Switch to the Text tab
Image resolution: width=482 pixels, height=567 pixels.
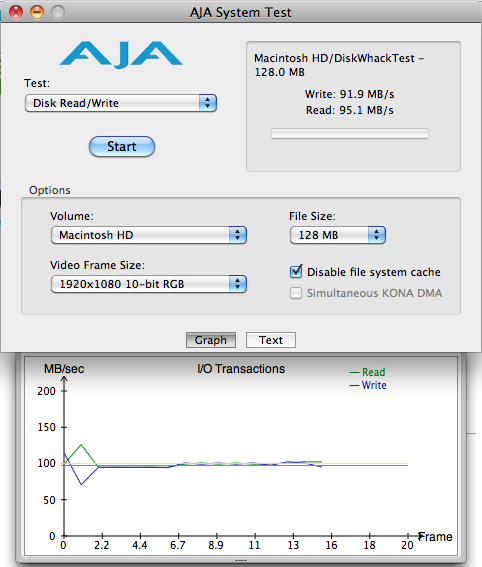tap(271, 340)
